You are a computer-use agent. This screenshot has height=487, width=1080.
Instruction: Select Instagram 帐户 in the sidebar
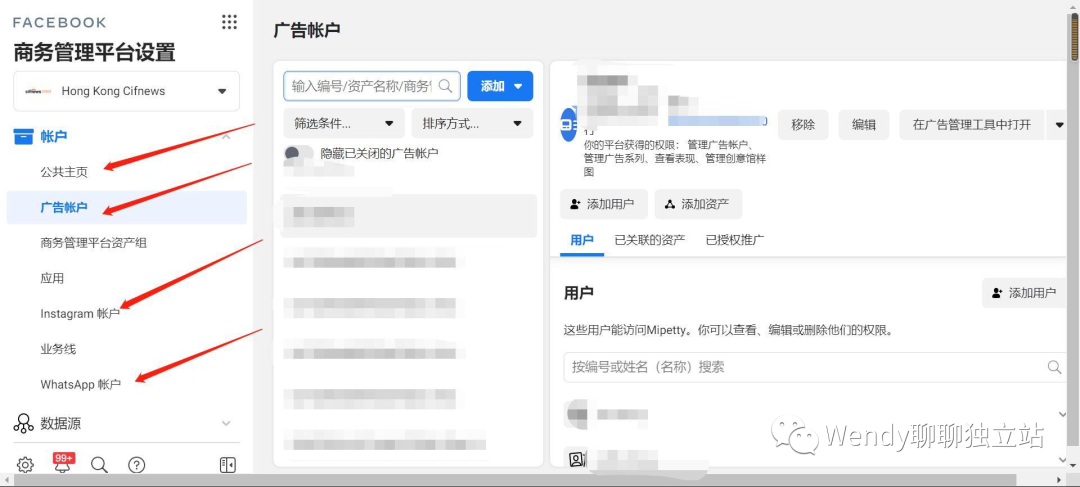click(80, 313)
